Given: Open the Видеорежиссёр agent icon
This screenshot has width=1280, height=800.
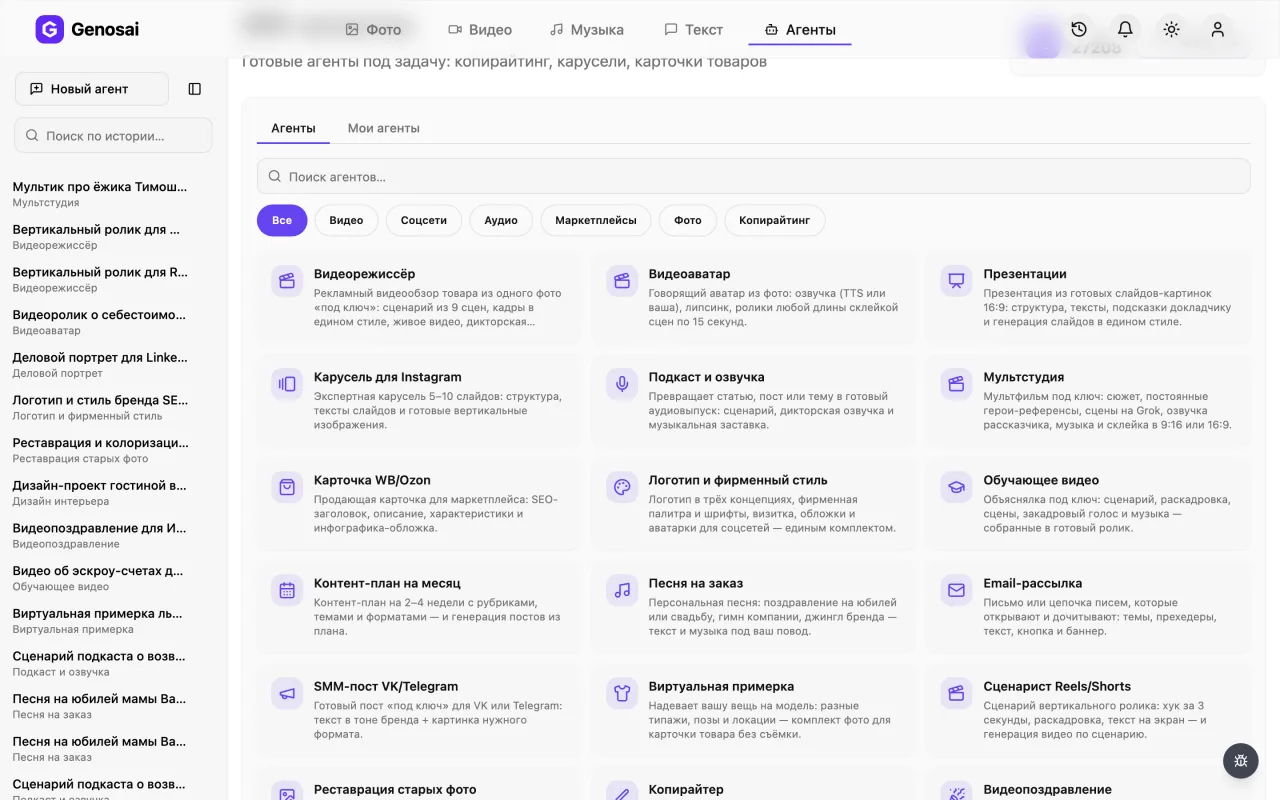Looking at the screenshot, I should (x=287, y=281).
